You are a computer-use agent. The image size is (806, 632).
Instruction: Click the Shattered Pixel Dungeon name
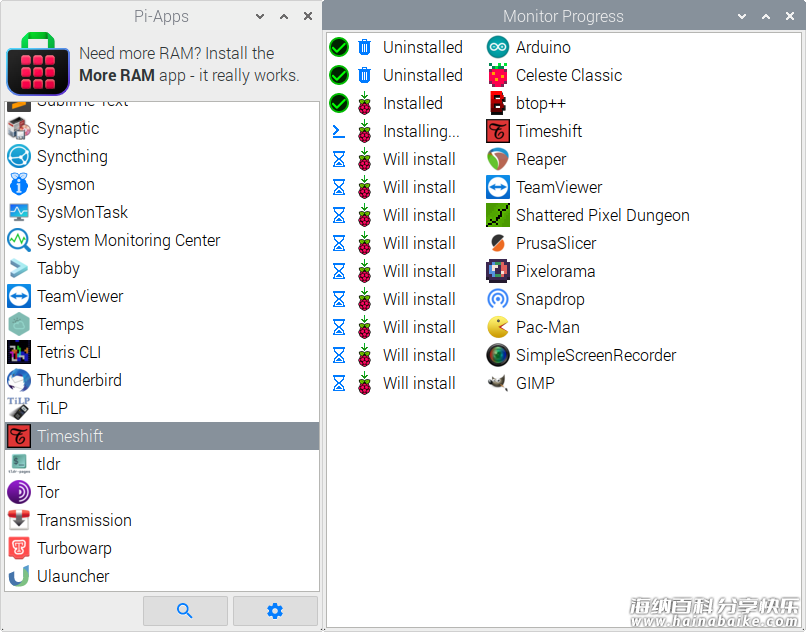coord(603,215)
